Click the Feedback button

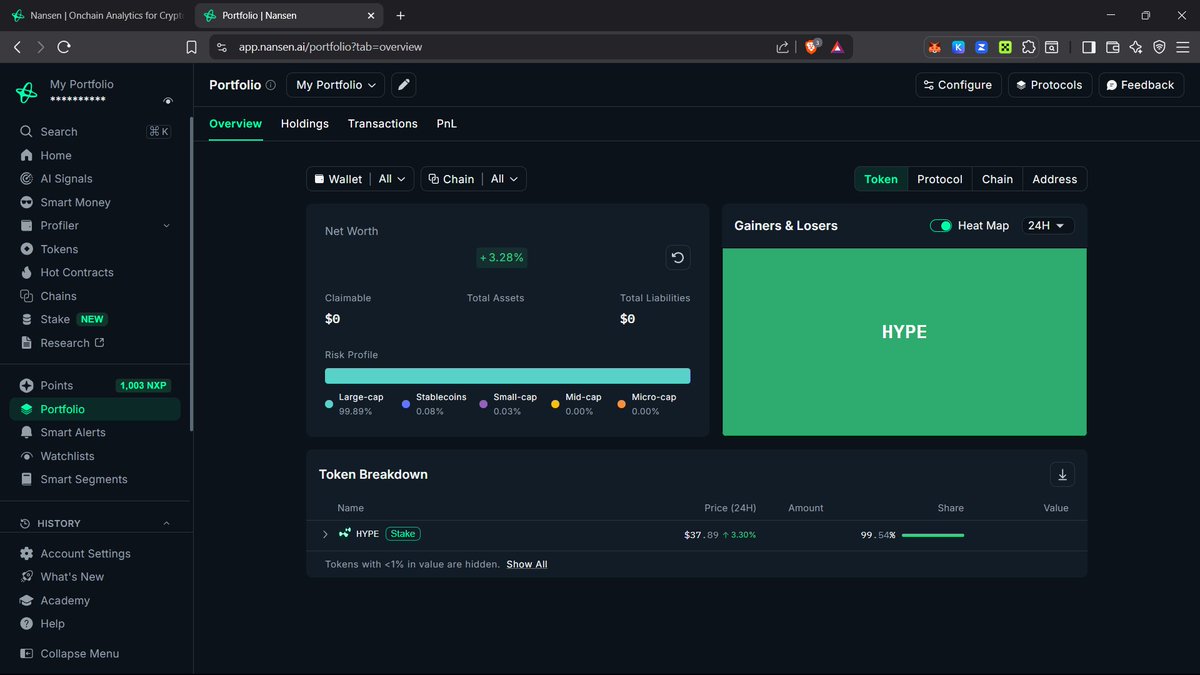click(x=1141, y=85)
